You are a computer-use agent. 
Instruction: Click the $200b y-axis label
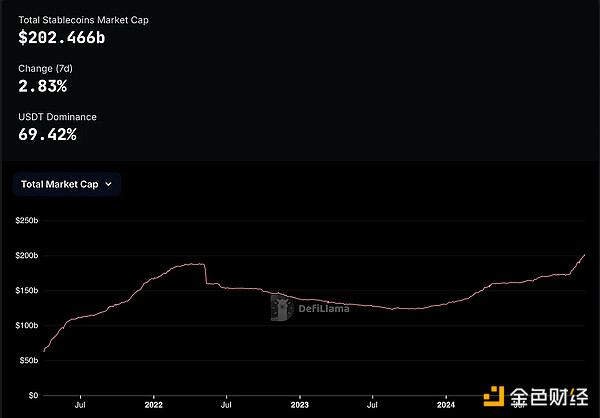click(25, 255)
